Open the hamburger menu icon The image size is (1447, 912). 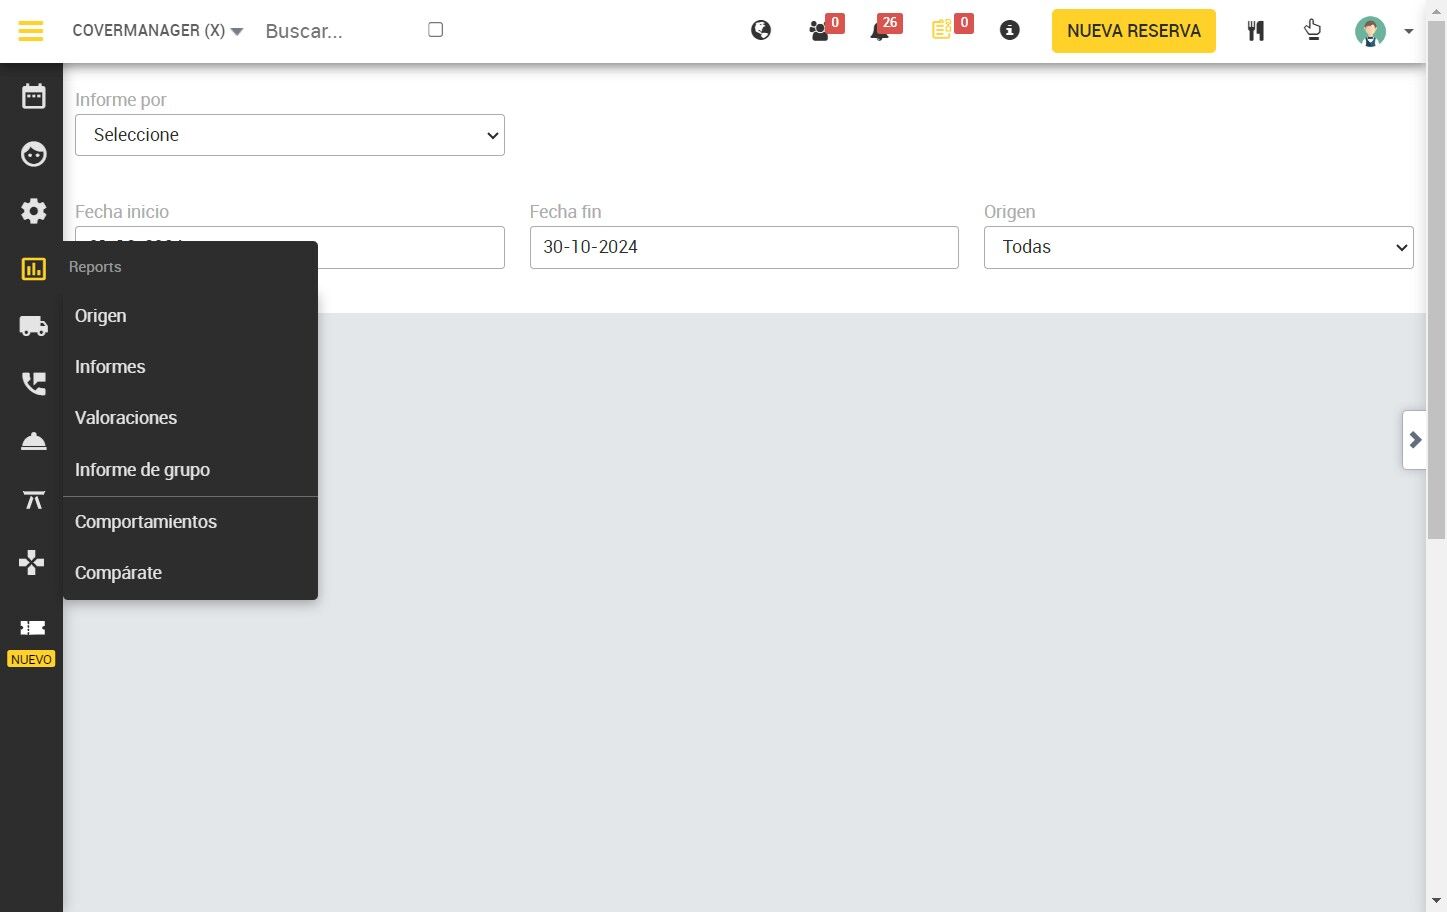tap(31, 31)
